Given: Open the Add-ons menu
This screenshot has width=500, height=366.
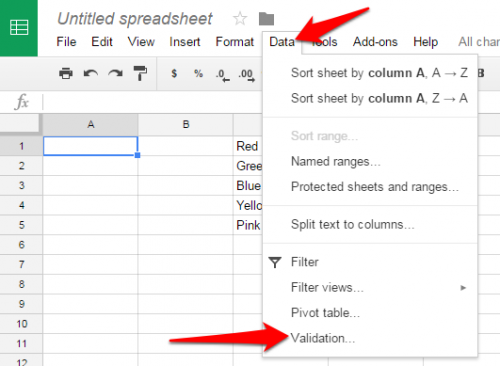Looking at the screenshot, I should click(x=375, y=42).
